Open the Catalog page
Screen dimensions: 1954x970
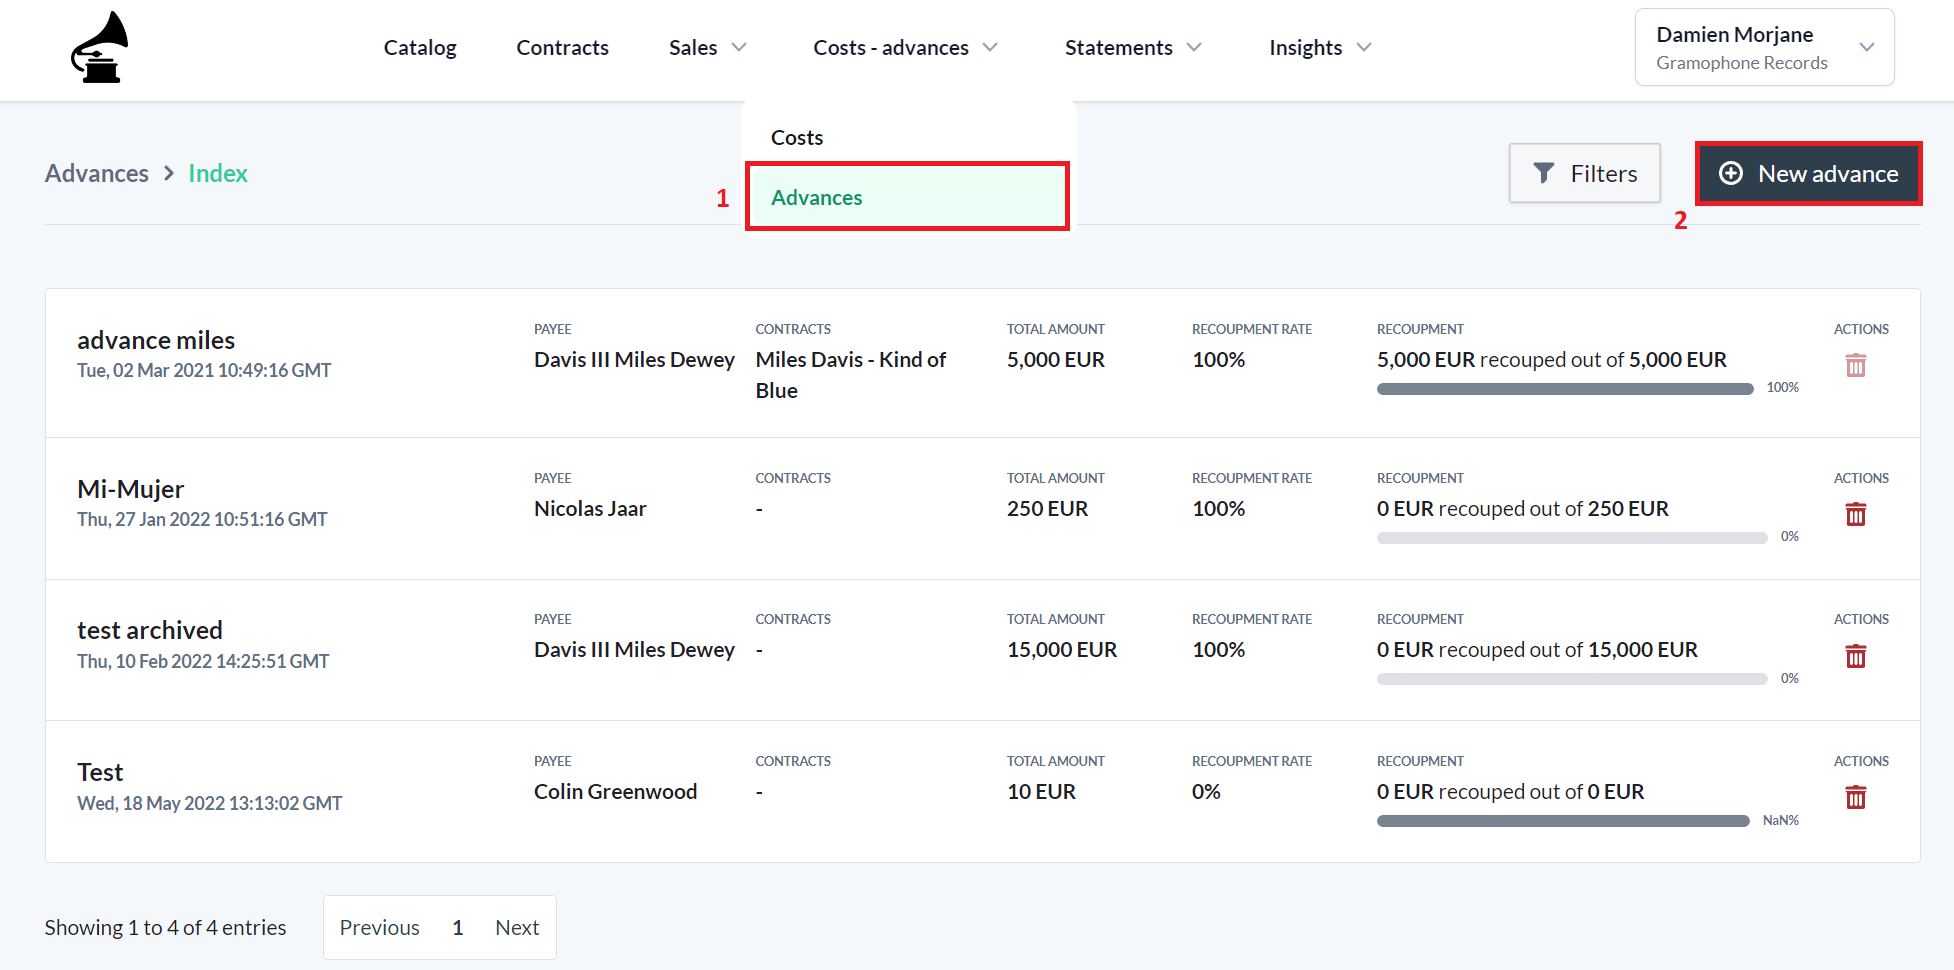tap(420, 47)
